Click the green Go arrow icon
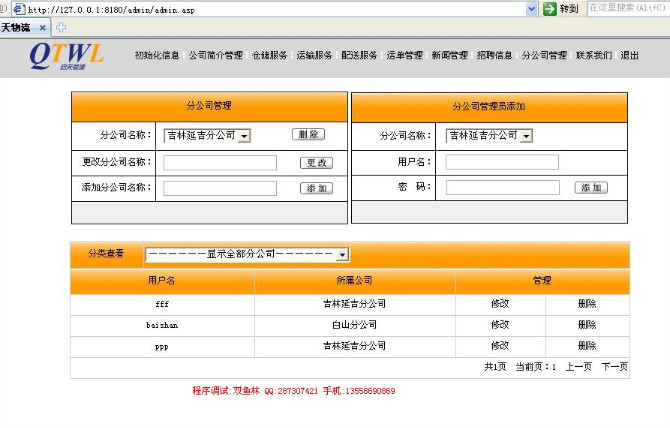This screenshot has width=670, height=428. [550, 9]
